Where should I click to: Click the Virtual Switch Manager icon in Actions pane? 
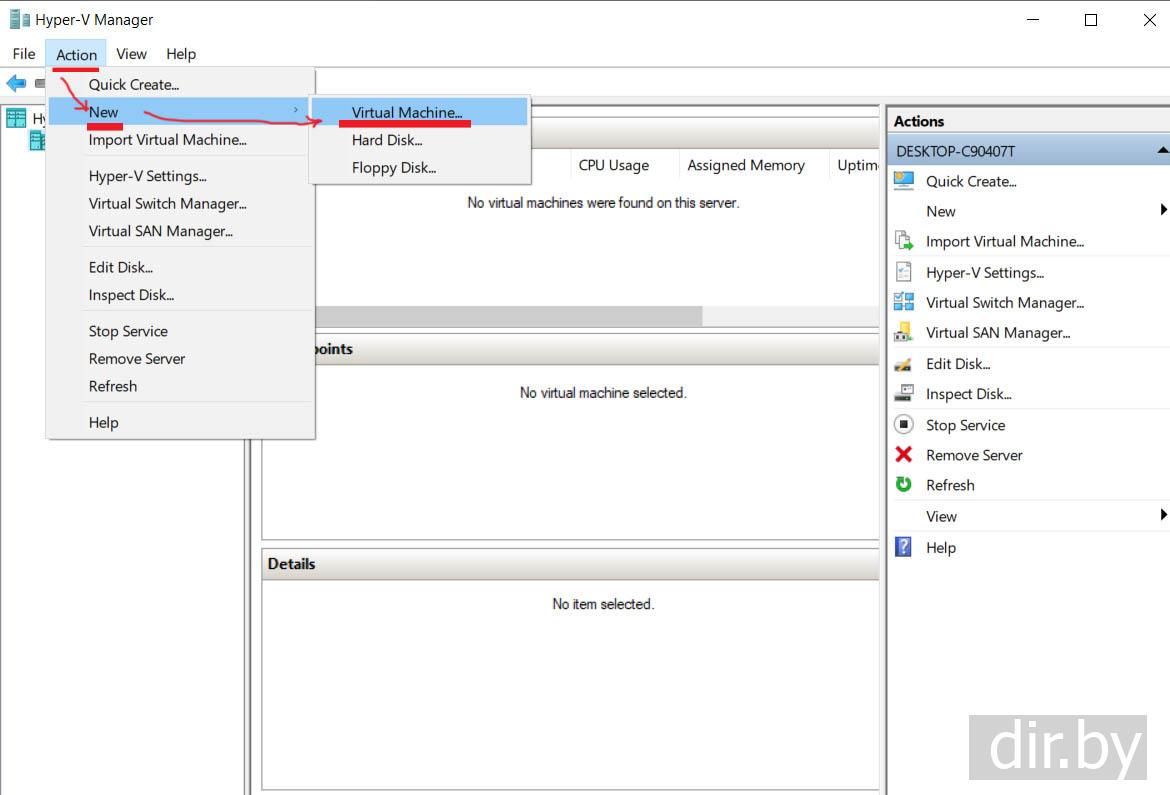(904, 302)
